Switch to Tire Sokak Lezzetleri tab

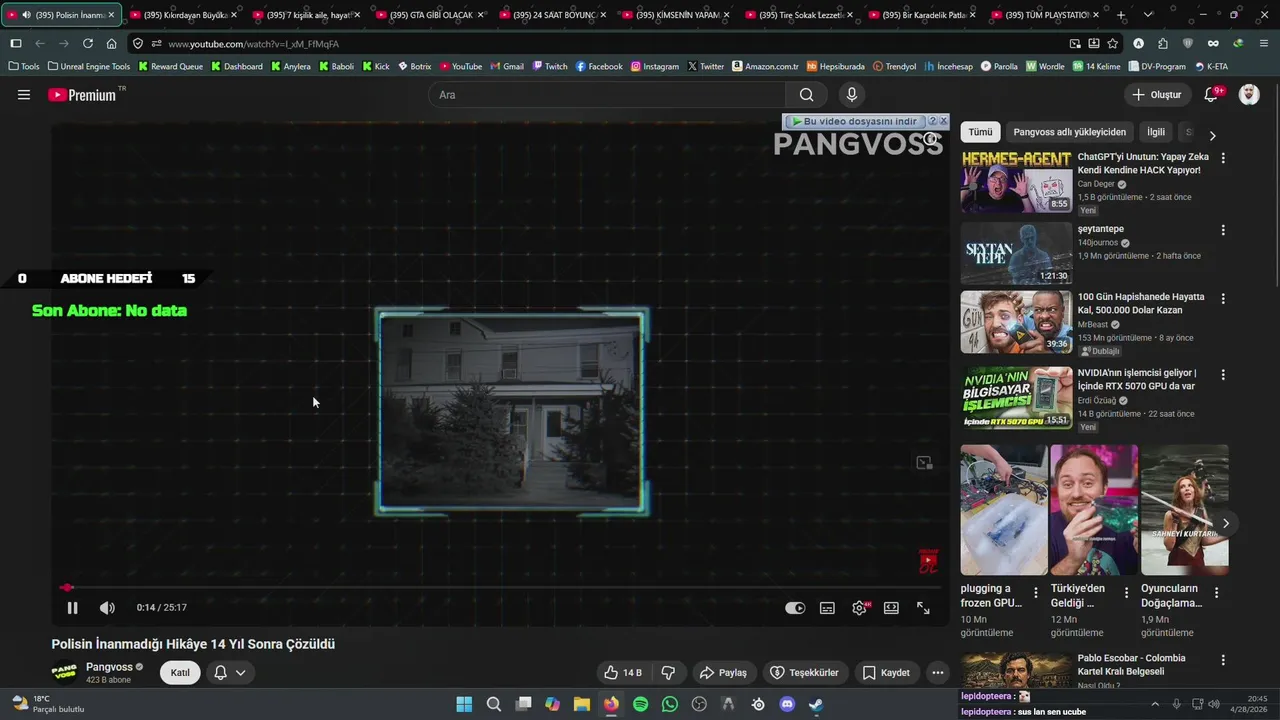pos(799,15)
